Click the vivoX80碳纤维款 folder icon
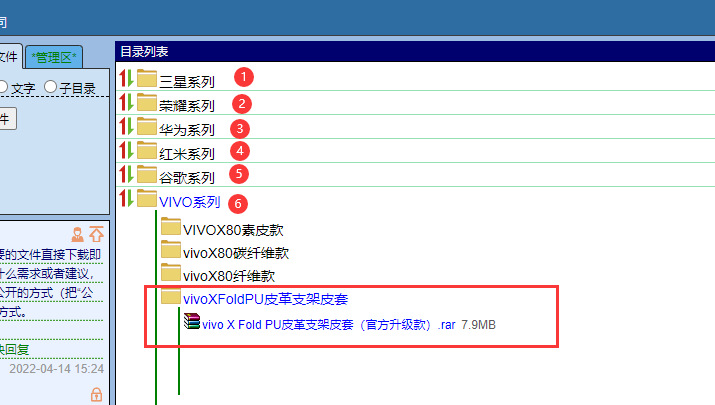The image size is (715, 405). [171, 249]
